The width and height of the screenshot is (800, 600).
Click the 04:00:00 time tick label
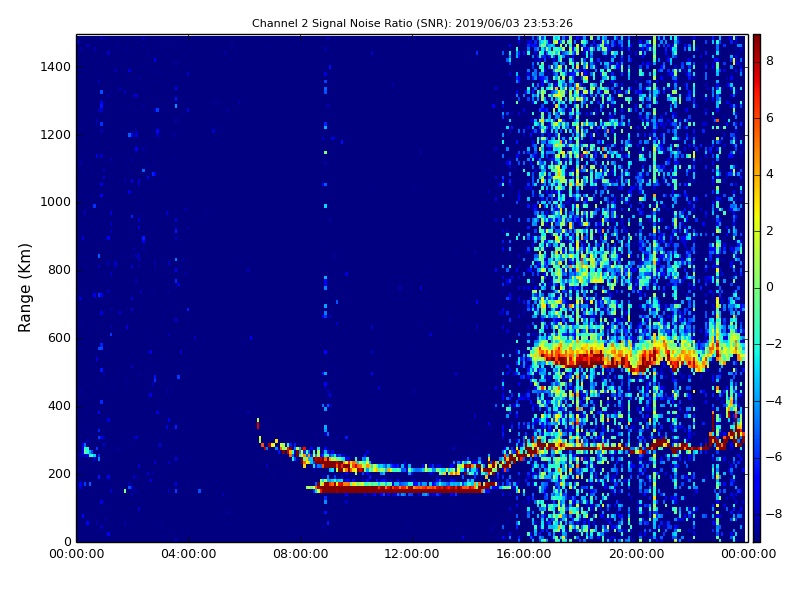188,554
